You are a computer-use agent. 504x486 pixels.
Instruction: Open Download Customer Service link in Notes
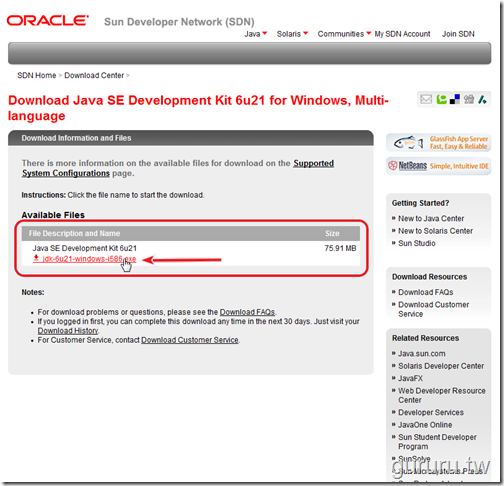[190, 340]
